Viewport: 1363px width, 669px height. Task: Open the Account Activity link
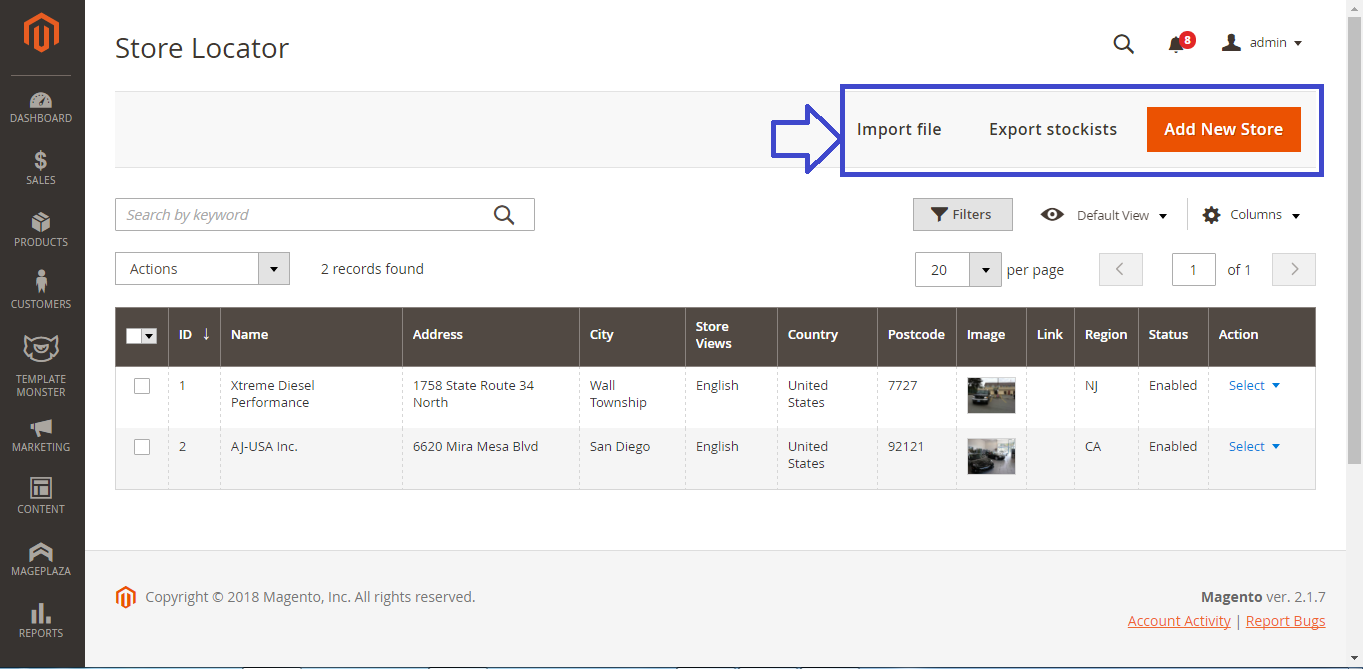1179,620
